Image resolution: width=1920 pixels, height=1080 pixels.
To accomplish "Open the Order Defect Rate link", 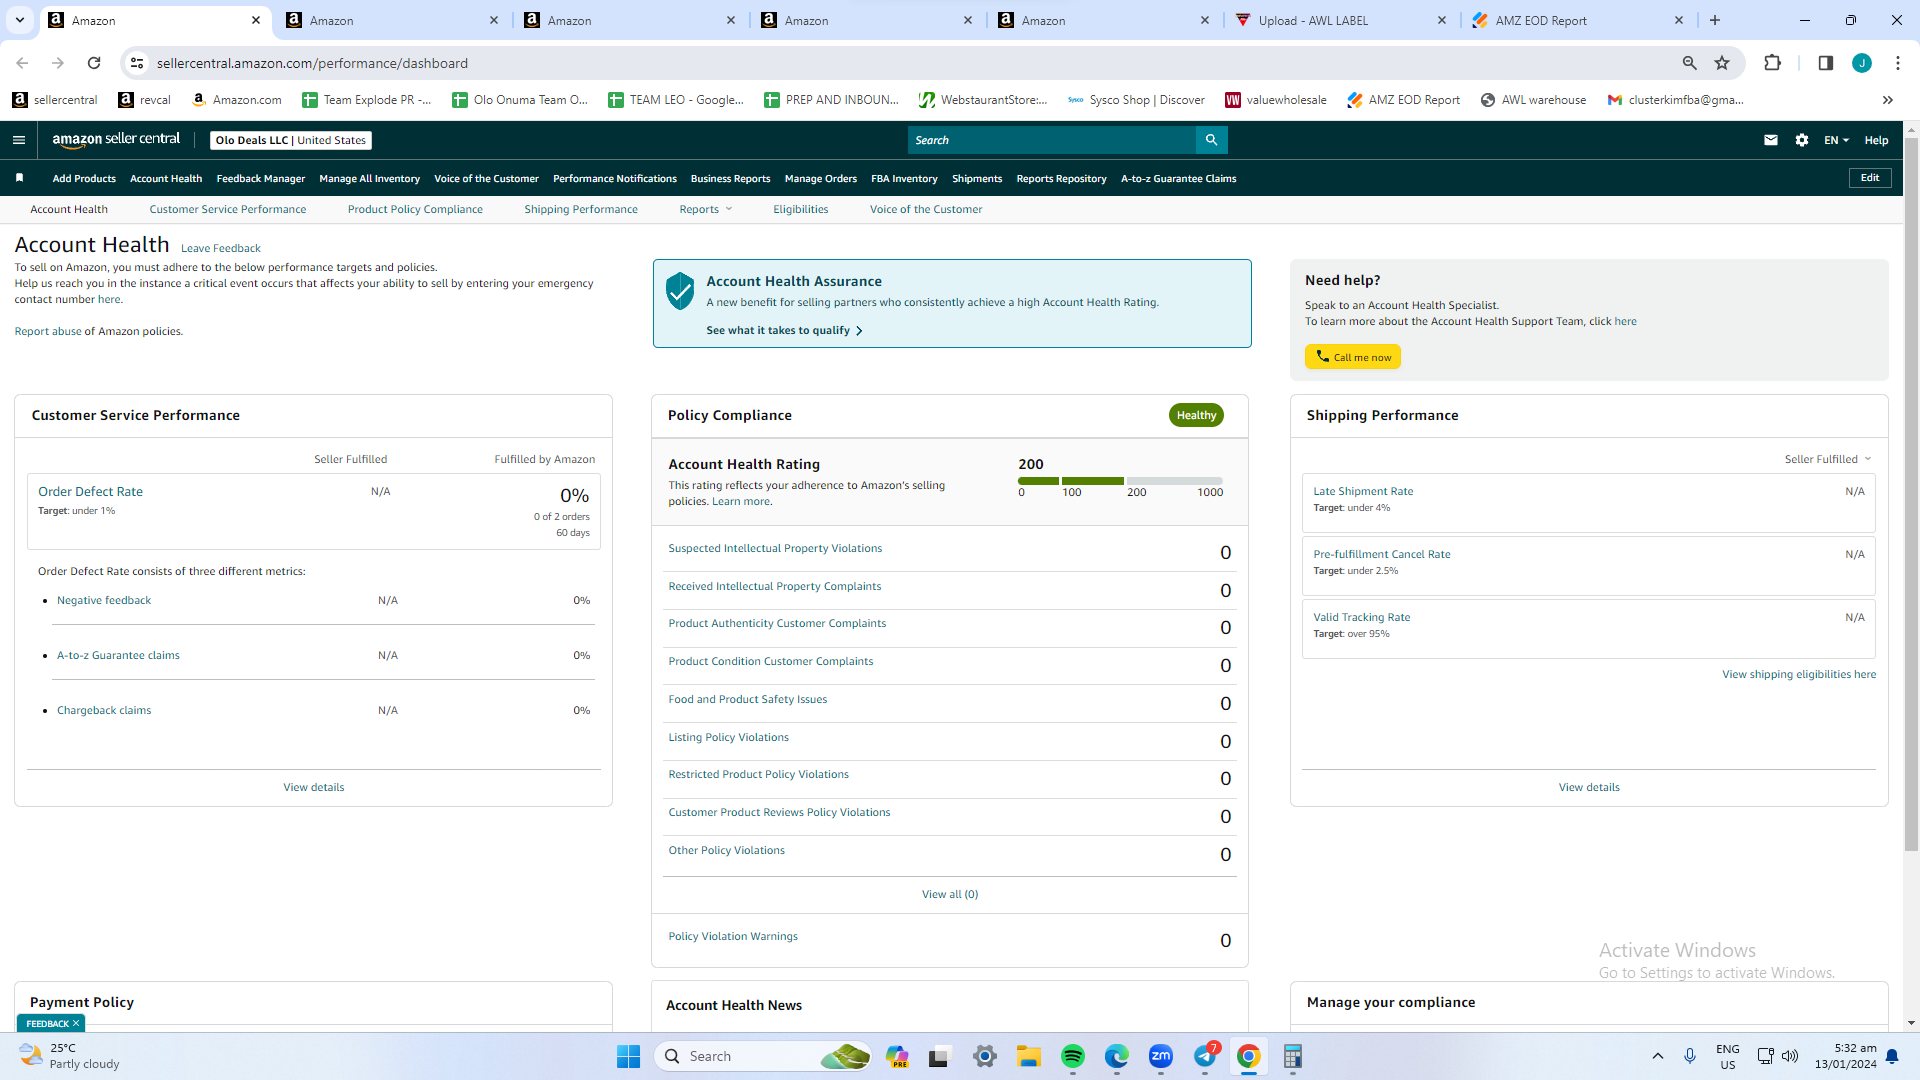I will click(90, 491).
